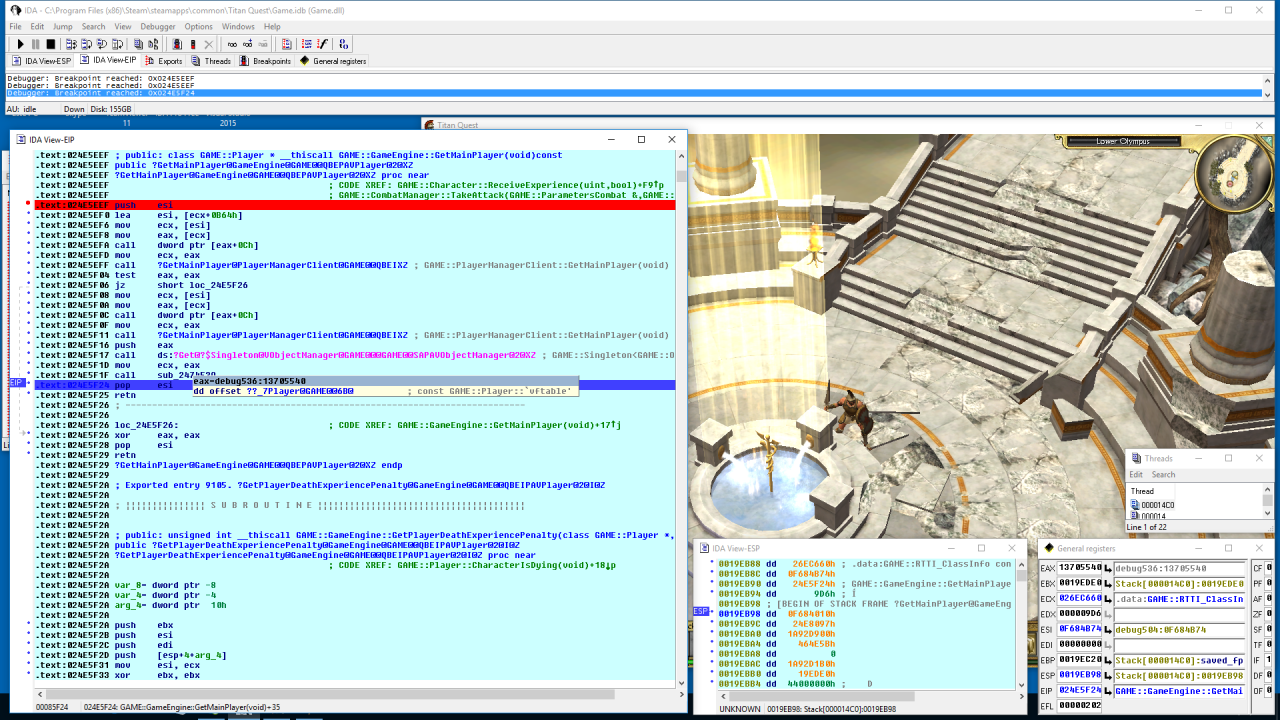Open the Jump menu

(62, 26)
